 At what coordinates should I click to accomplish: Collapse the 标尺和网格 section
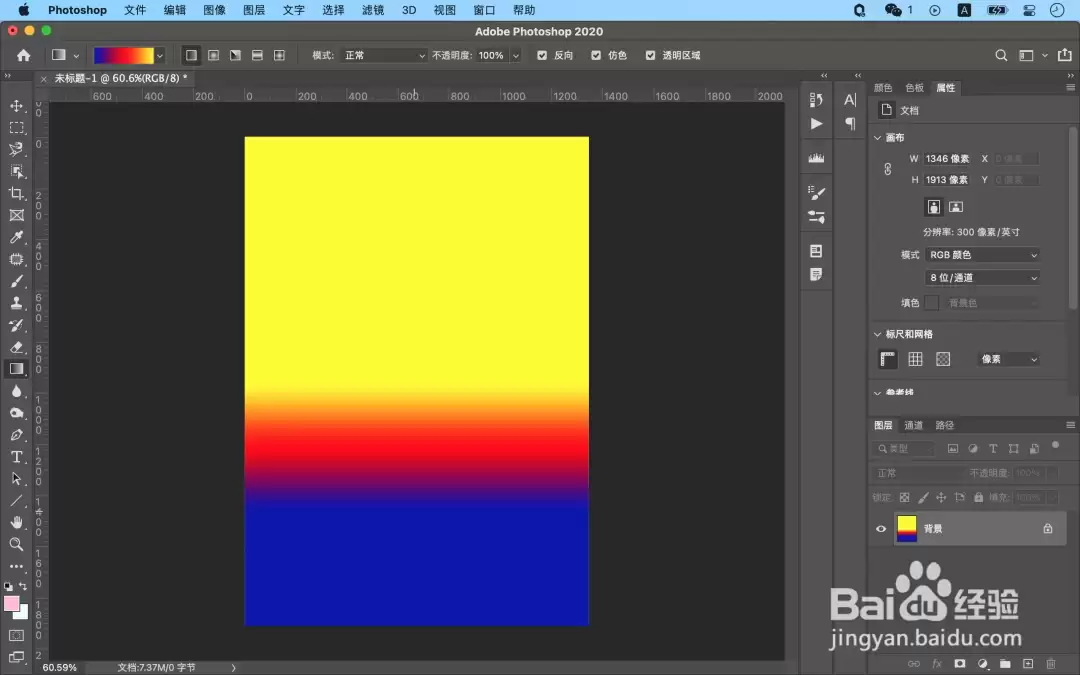pyautogui.click(x=878, y=334)
